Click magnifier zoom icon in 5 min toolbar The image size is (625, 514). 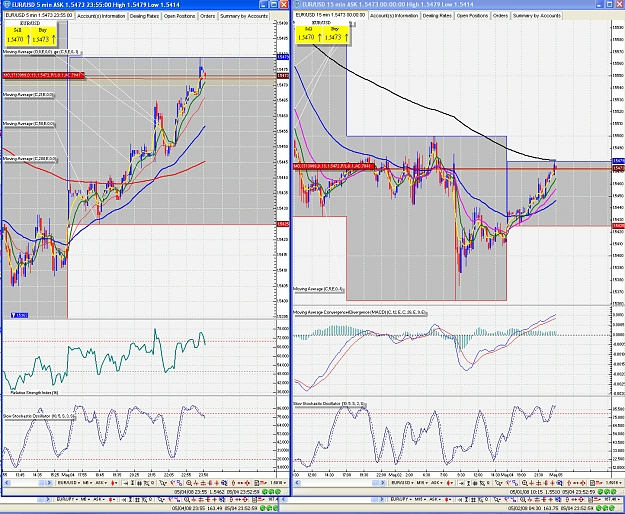[189, 483]
